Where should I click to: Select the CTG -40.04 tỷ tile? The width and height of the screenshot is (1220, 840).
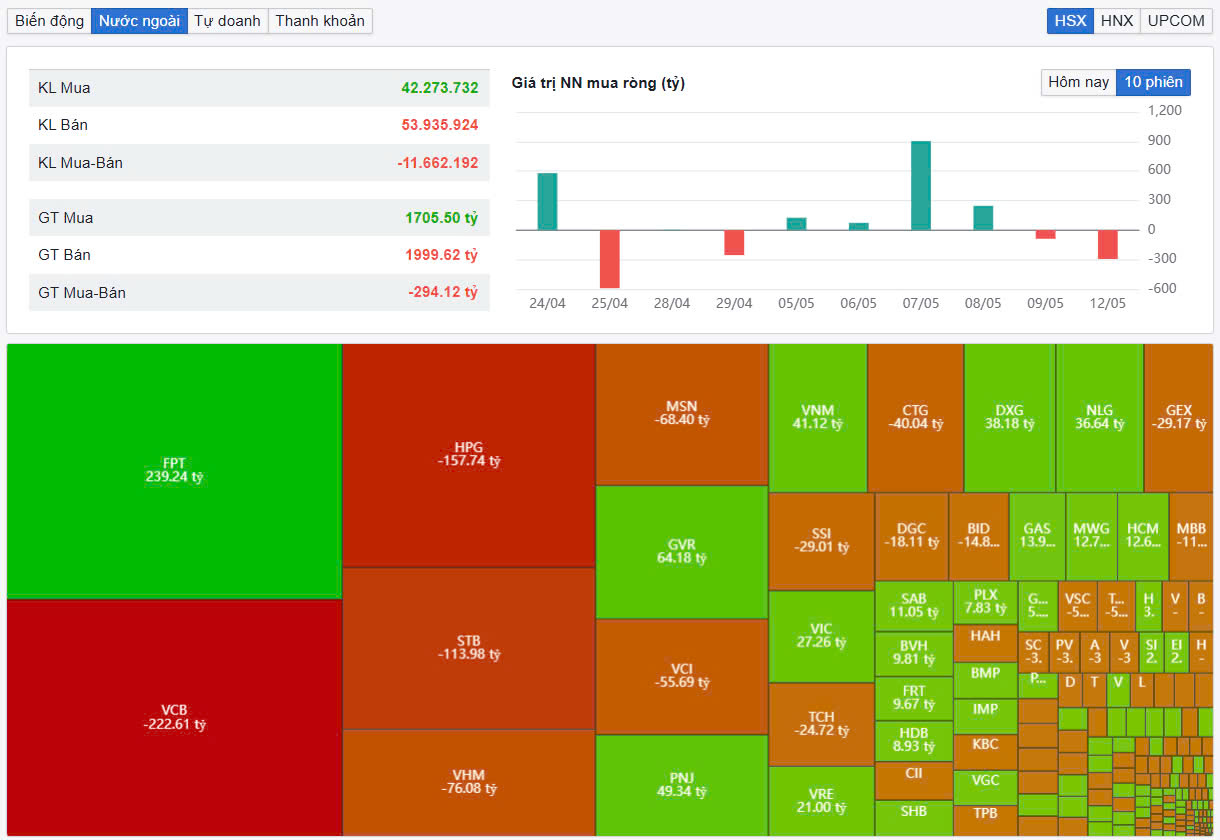point(915,418)
